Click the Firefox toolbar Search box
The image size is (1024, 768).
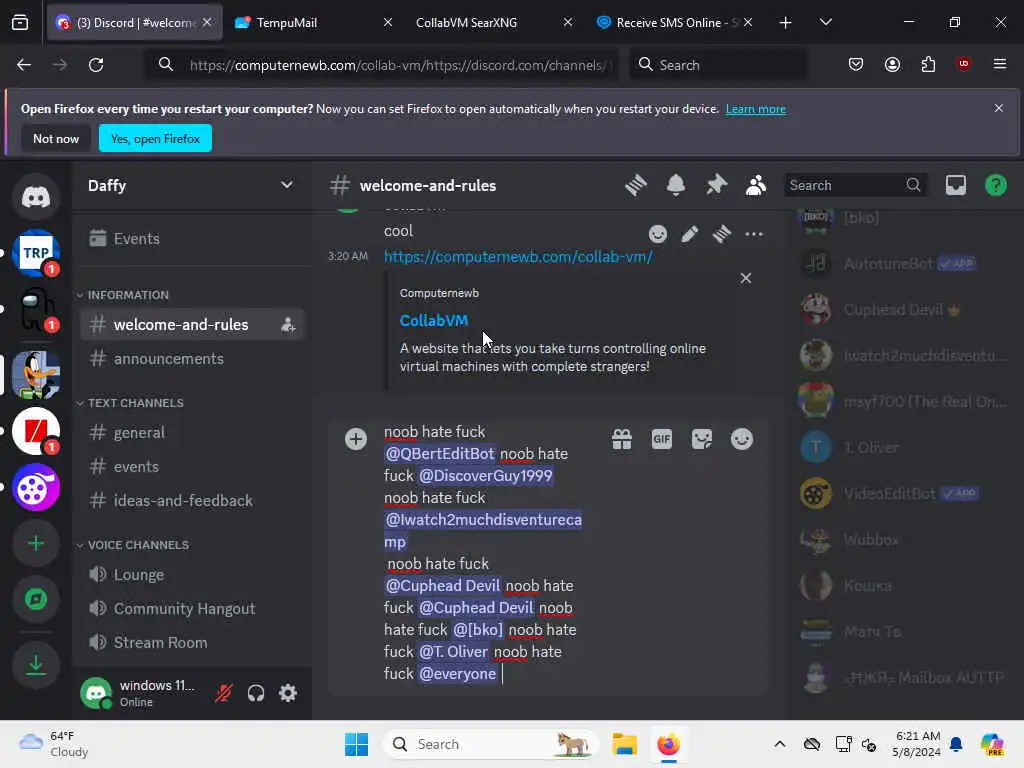tap(718, 65)
